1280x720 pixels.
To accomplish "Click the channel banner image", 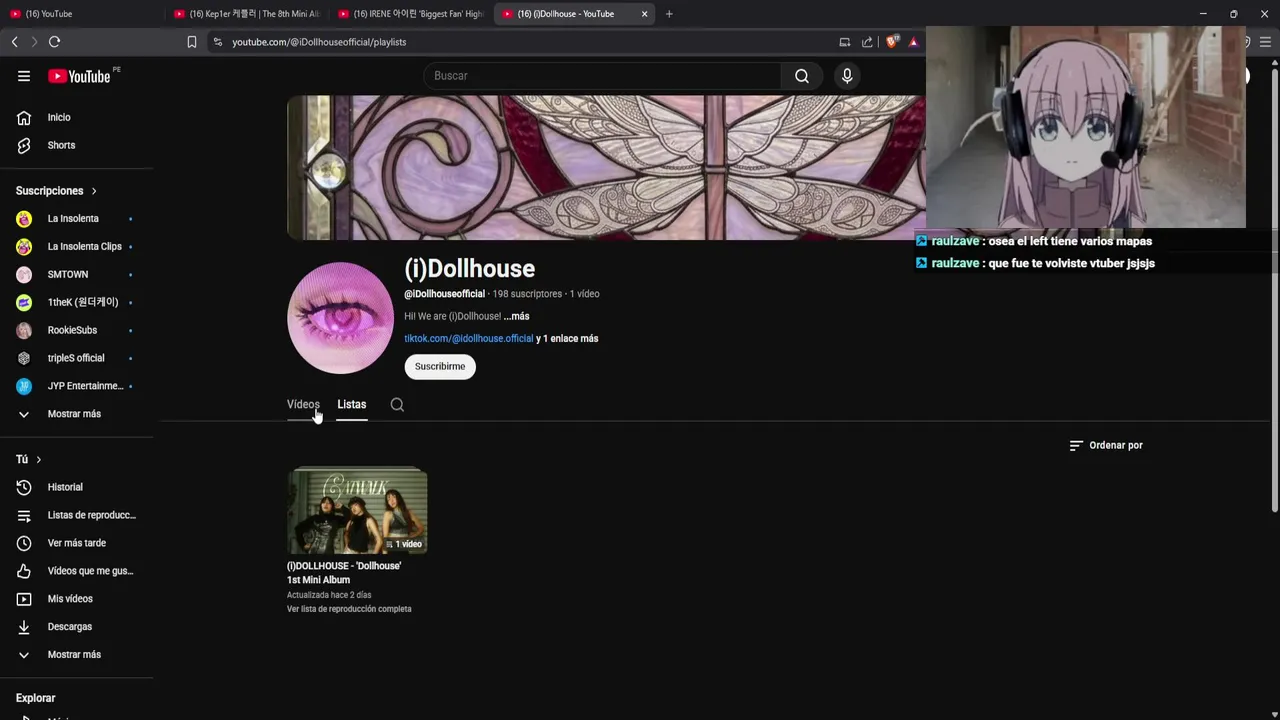I will 606,168.
